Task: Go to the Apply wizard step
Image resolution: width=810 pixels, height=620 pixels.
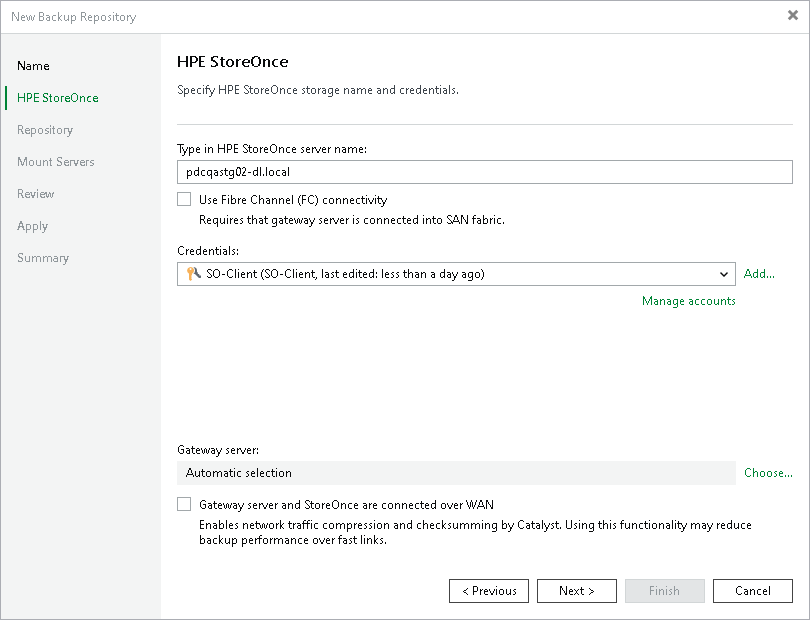Action: pyautogui.click(x=33, y=226)
